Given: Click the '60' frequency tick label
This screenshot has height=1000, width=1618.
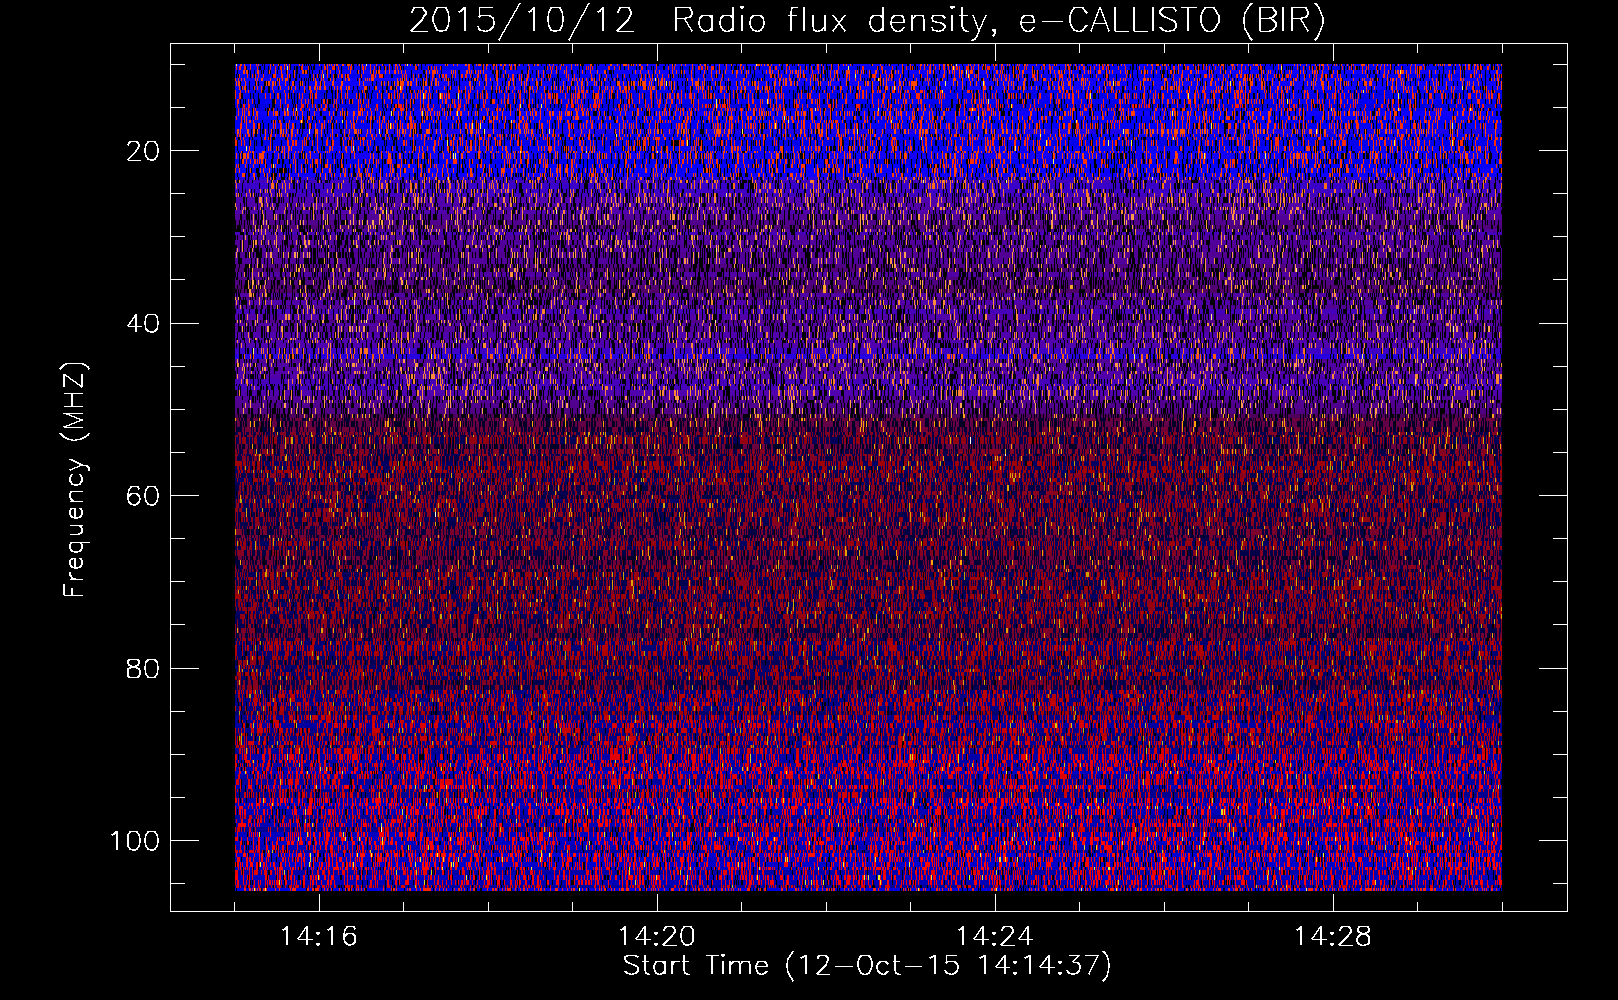Looking at the screenshot, I should [x=144, y=496].
